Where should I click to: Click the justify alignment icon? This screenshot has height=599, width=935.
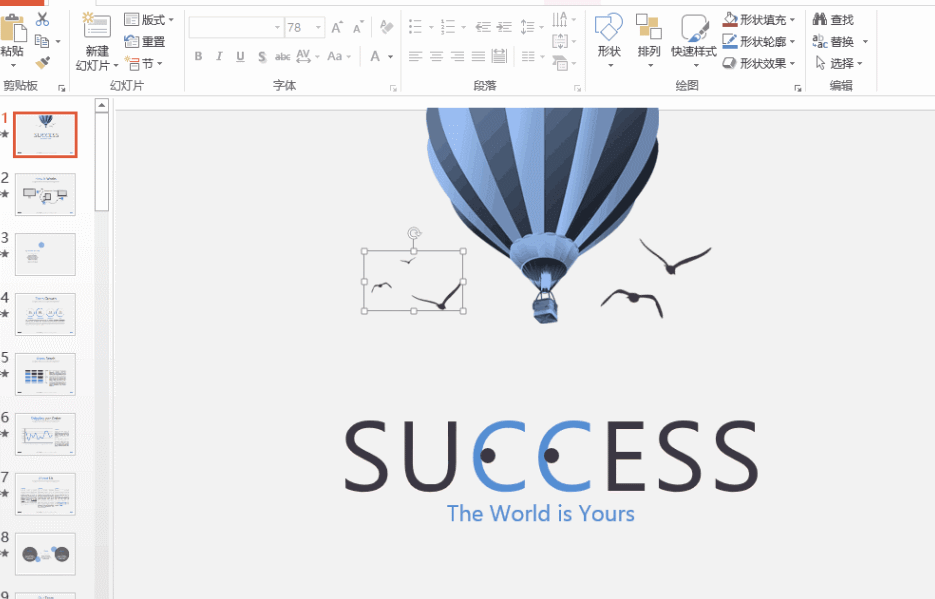(x=478, y=57)
